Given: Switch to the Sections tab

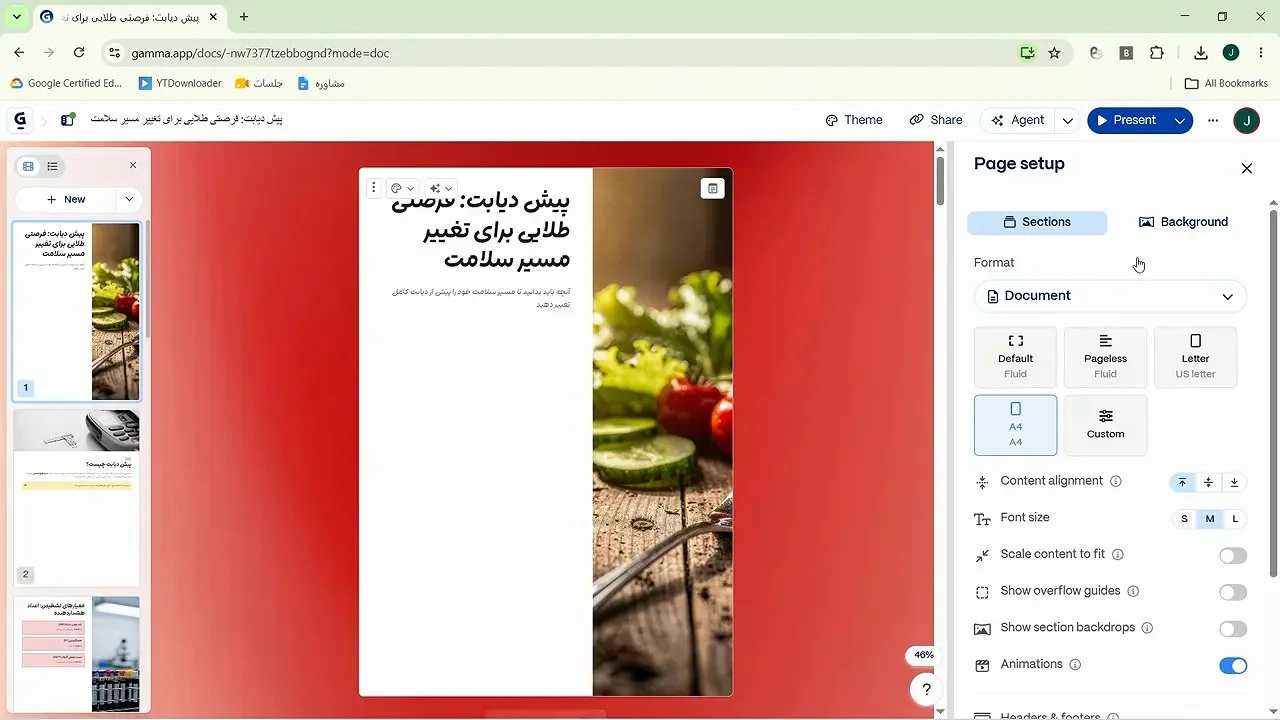Looking at the screenshot, I should click(x=1037, y=222).
